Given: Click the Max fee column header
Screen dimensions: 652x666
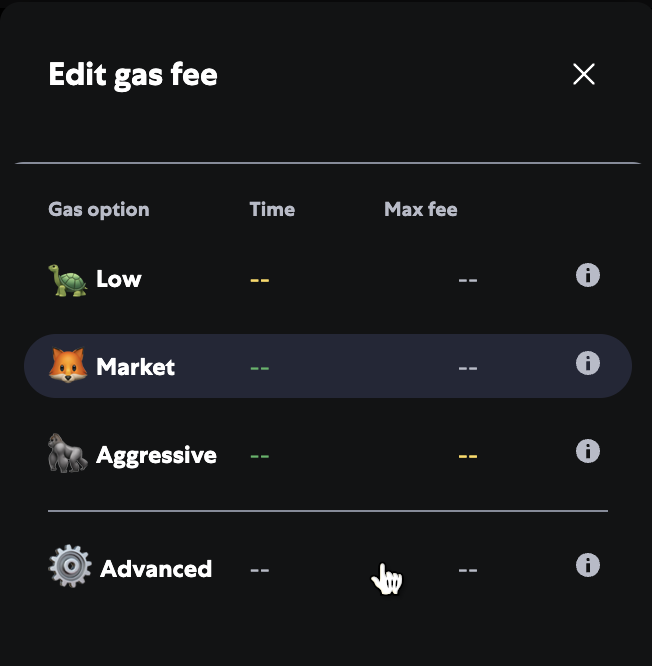Looking at the screenshot, I should point(421,209).
